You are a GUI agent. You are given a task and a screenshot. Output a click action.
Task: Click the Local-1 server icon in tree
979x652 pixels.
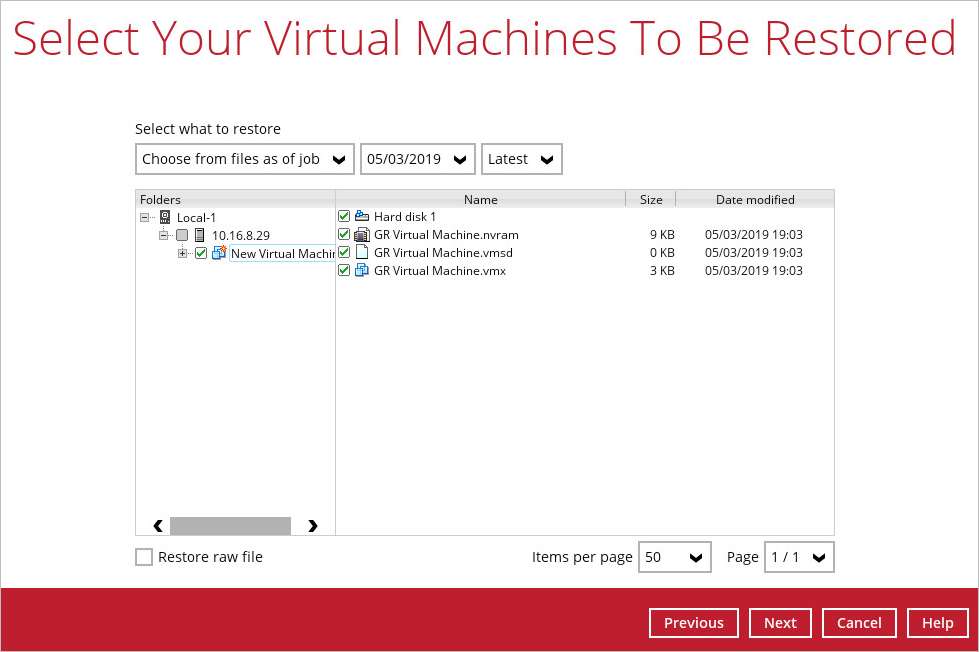coord(165,217)
